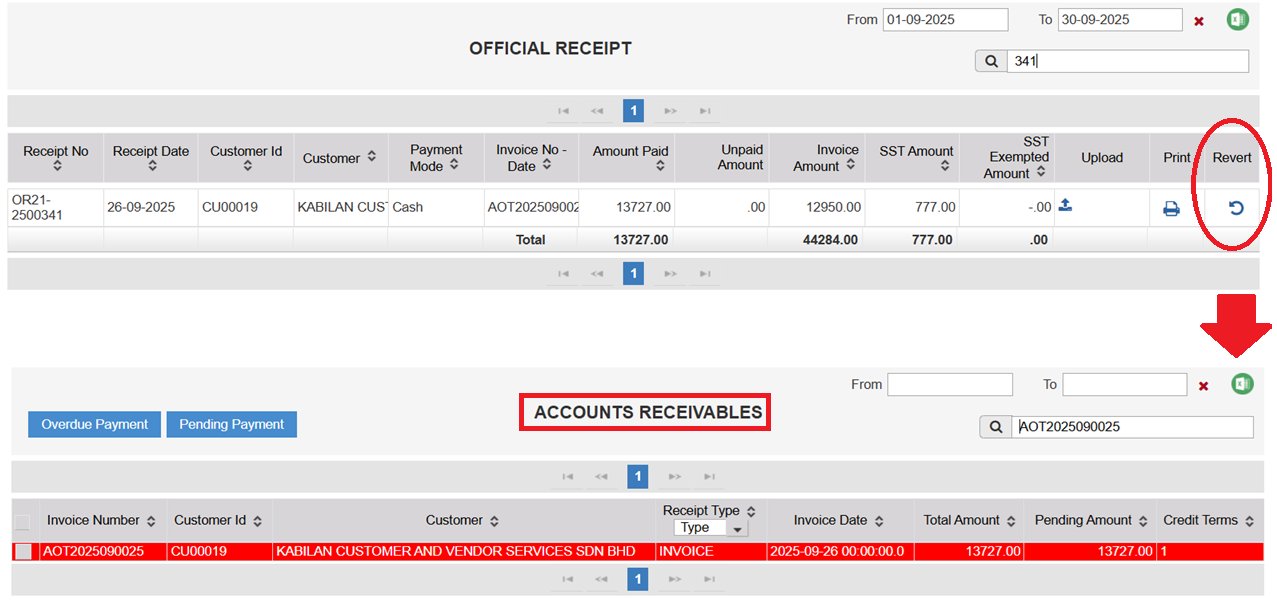Select page 1 in bottom Accounts Receivables pager
Image resolution: width=1277 pixels, height=605 pixels.
[x=638, y=579]
